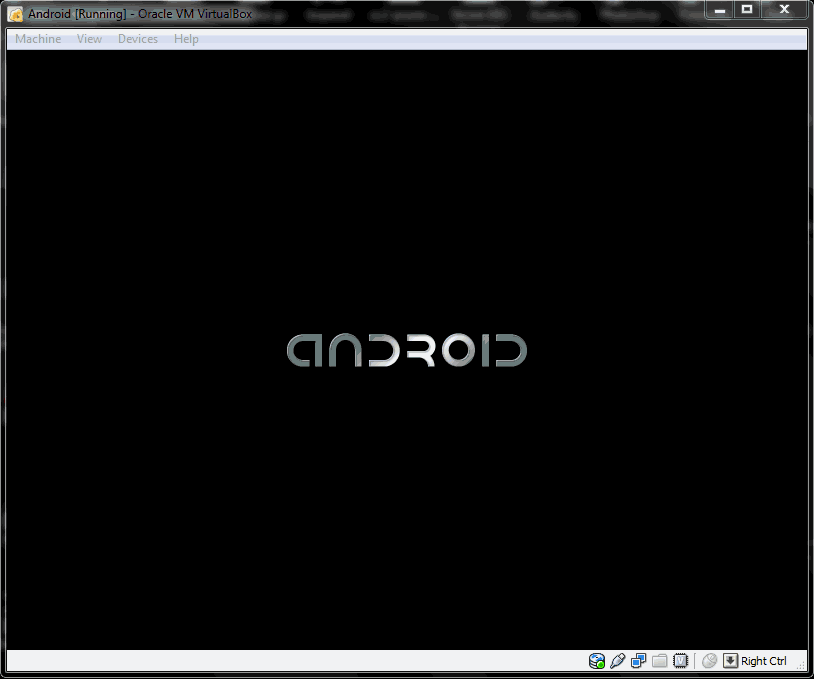Click the Right Ctrl host key label

(764, 661)
